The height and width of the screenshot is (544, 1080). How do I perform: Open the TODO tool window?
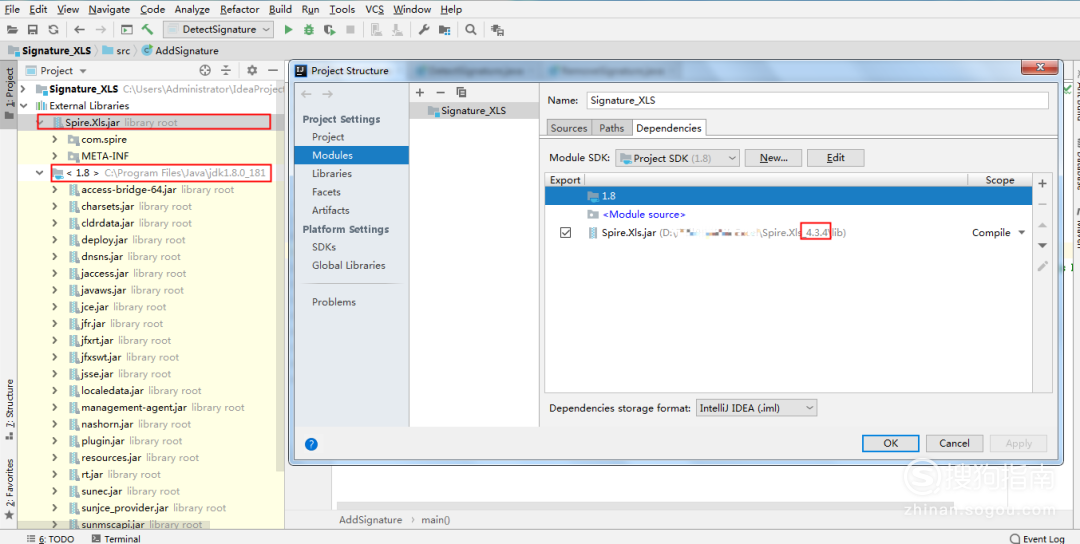coord(50,538)
